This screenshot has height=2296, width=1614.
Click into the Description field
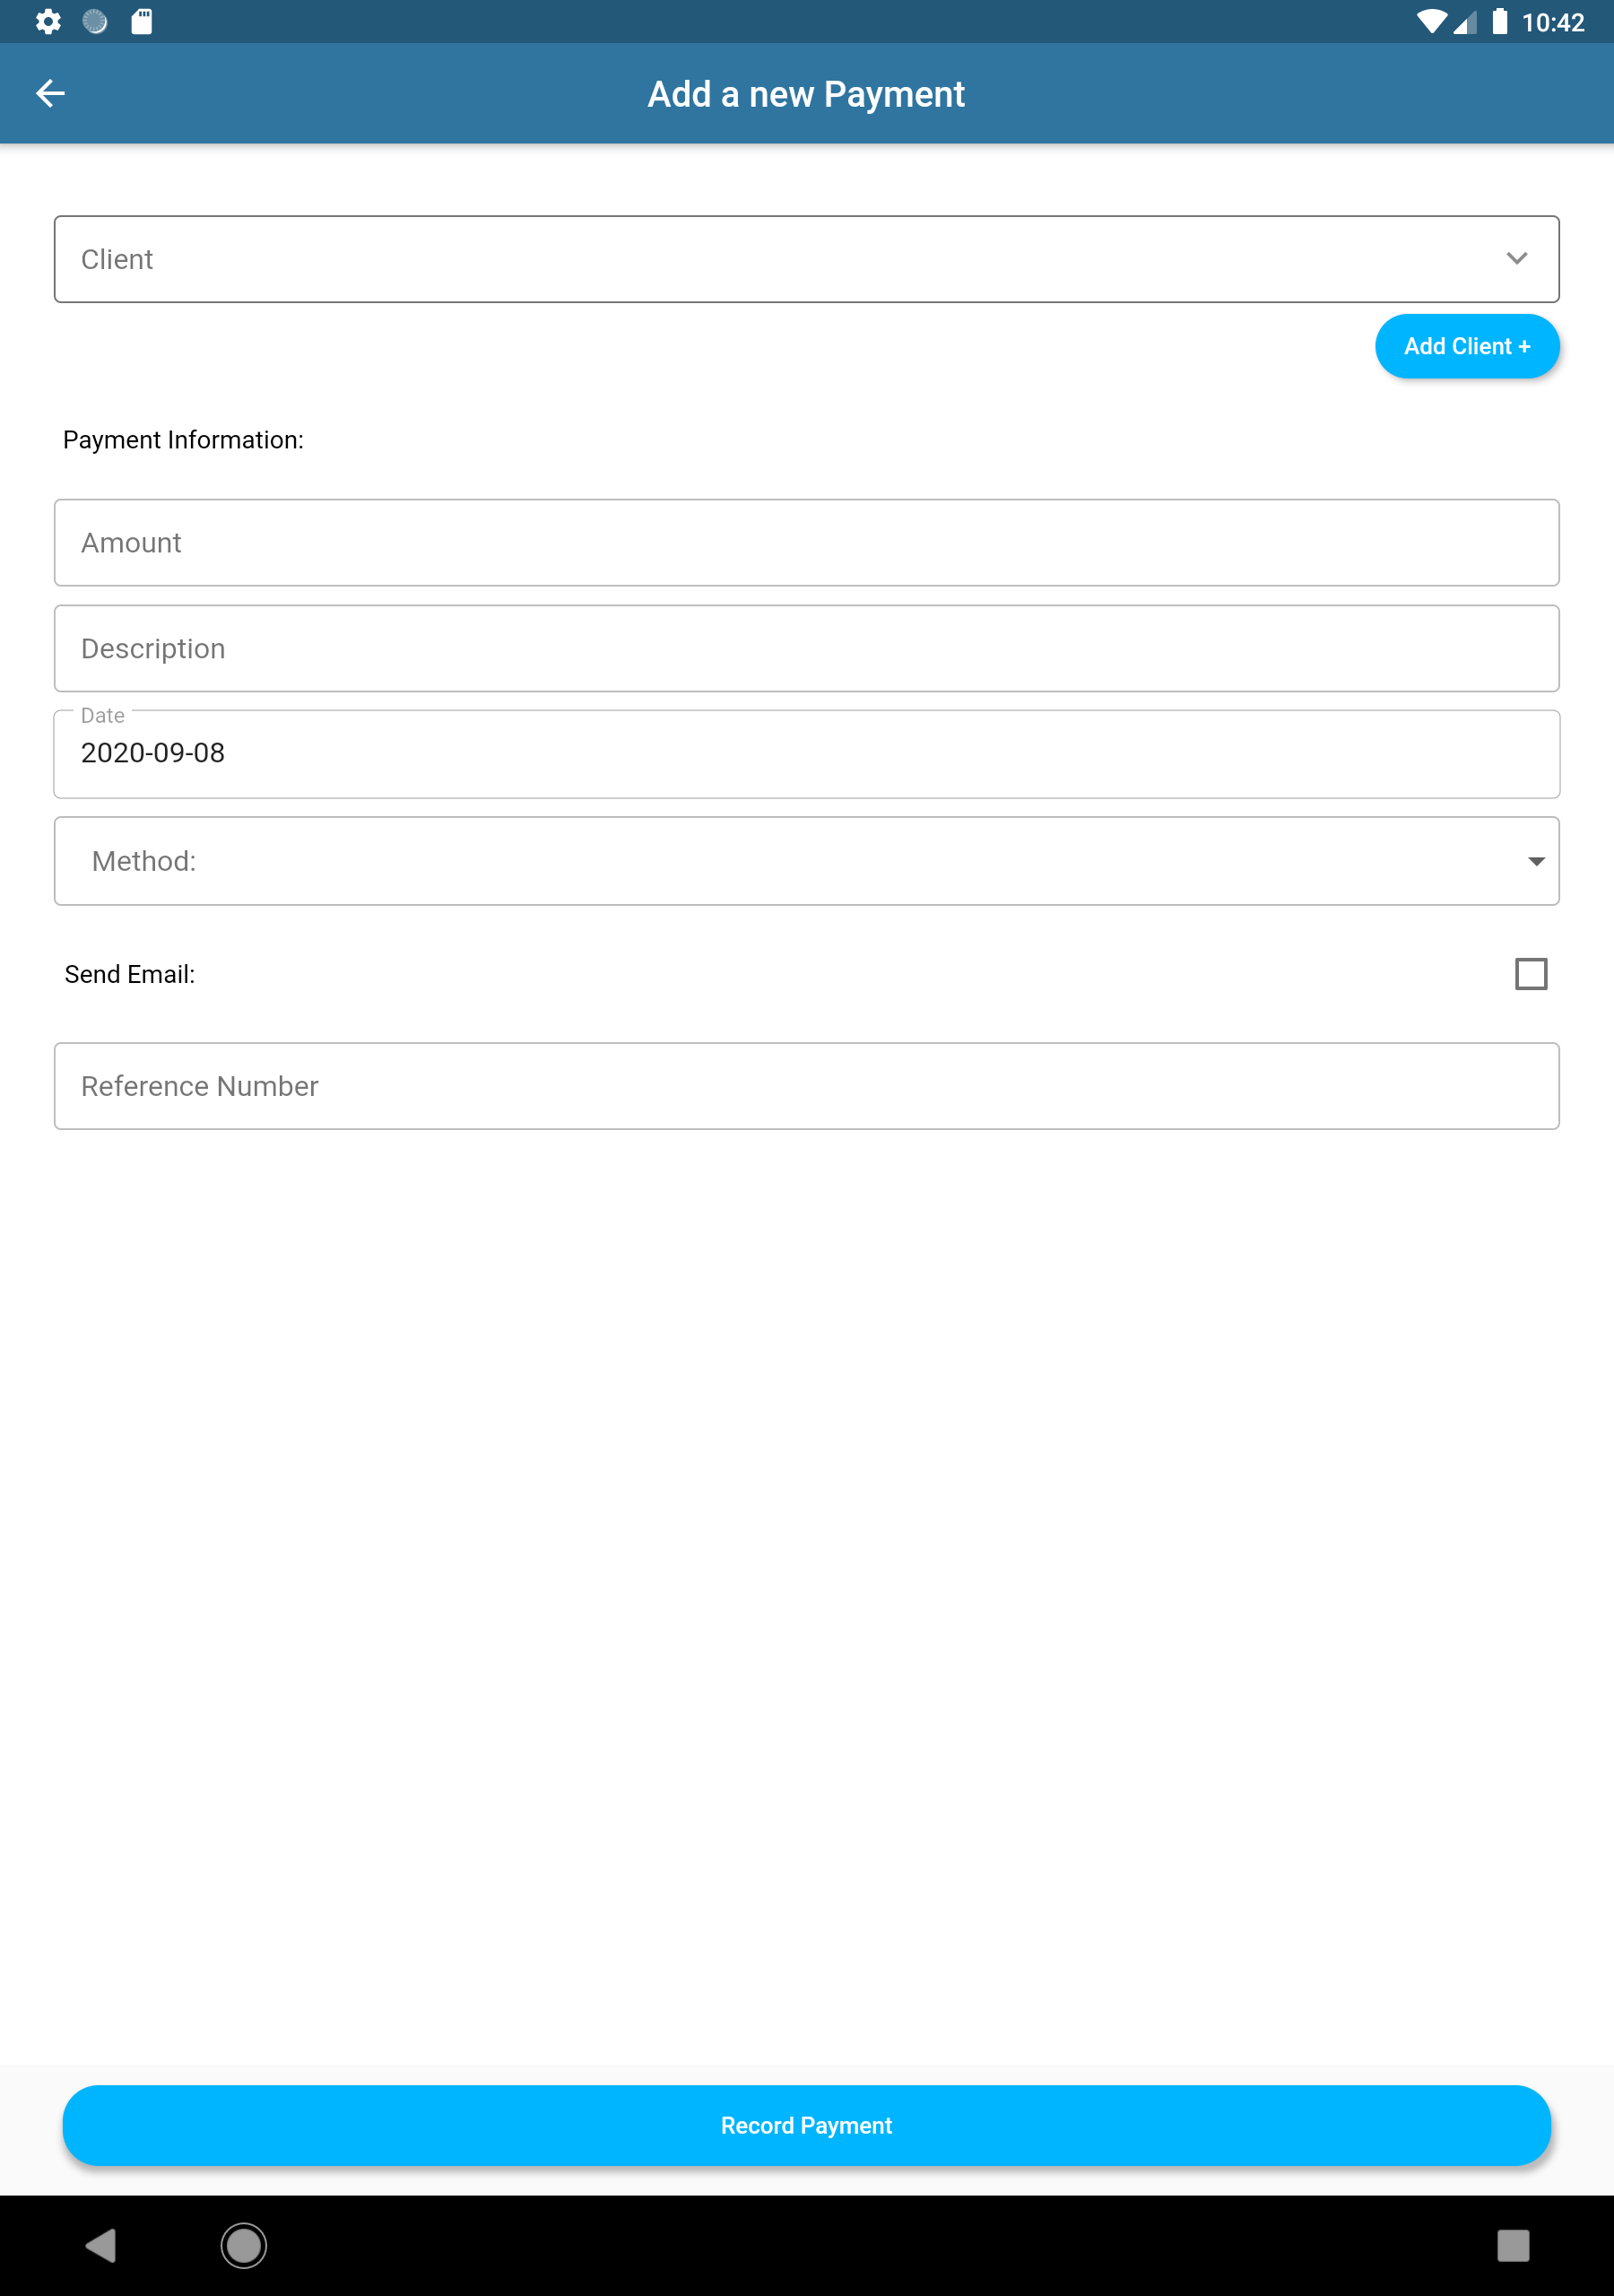[x=806, y=649]
